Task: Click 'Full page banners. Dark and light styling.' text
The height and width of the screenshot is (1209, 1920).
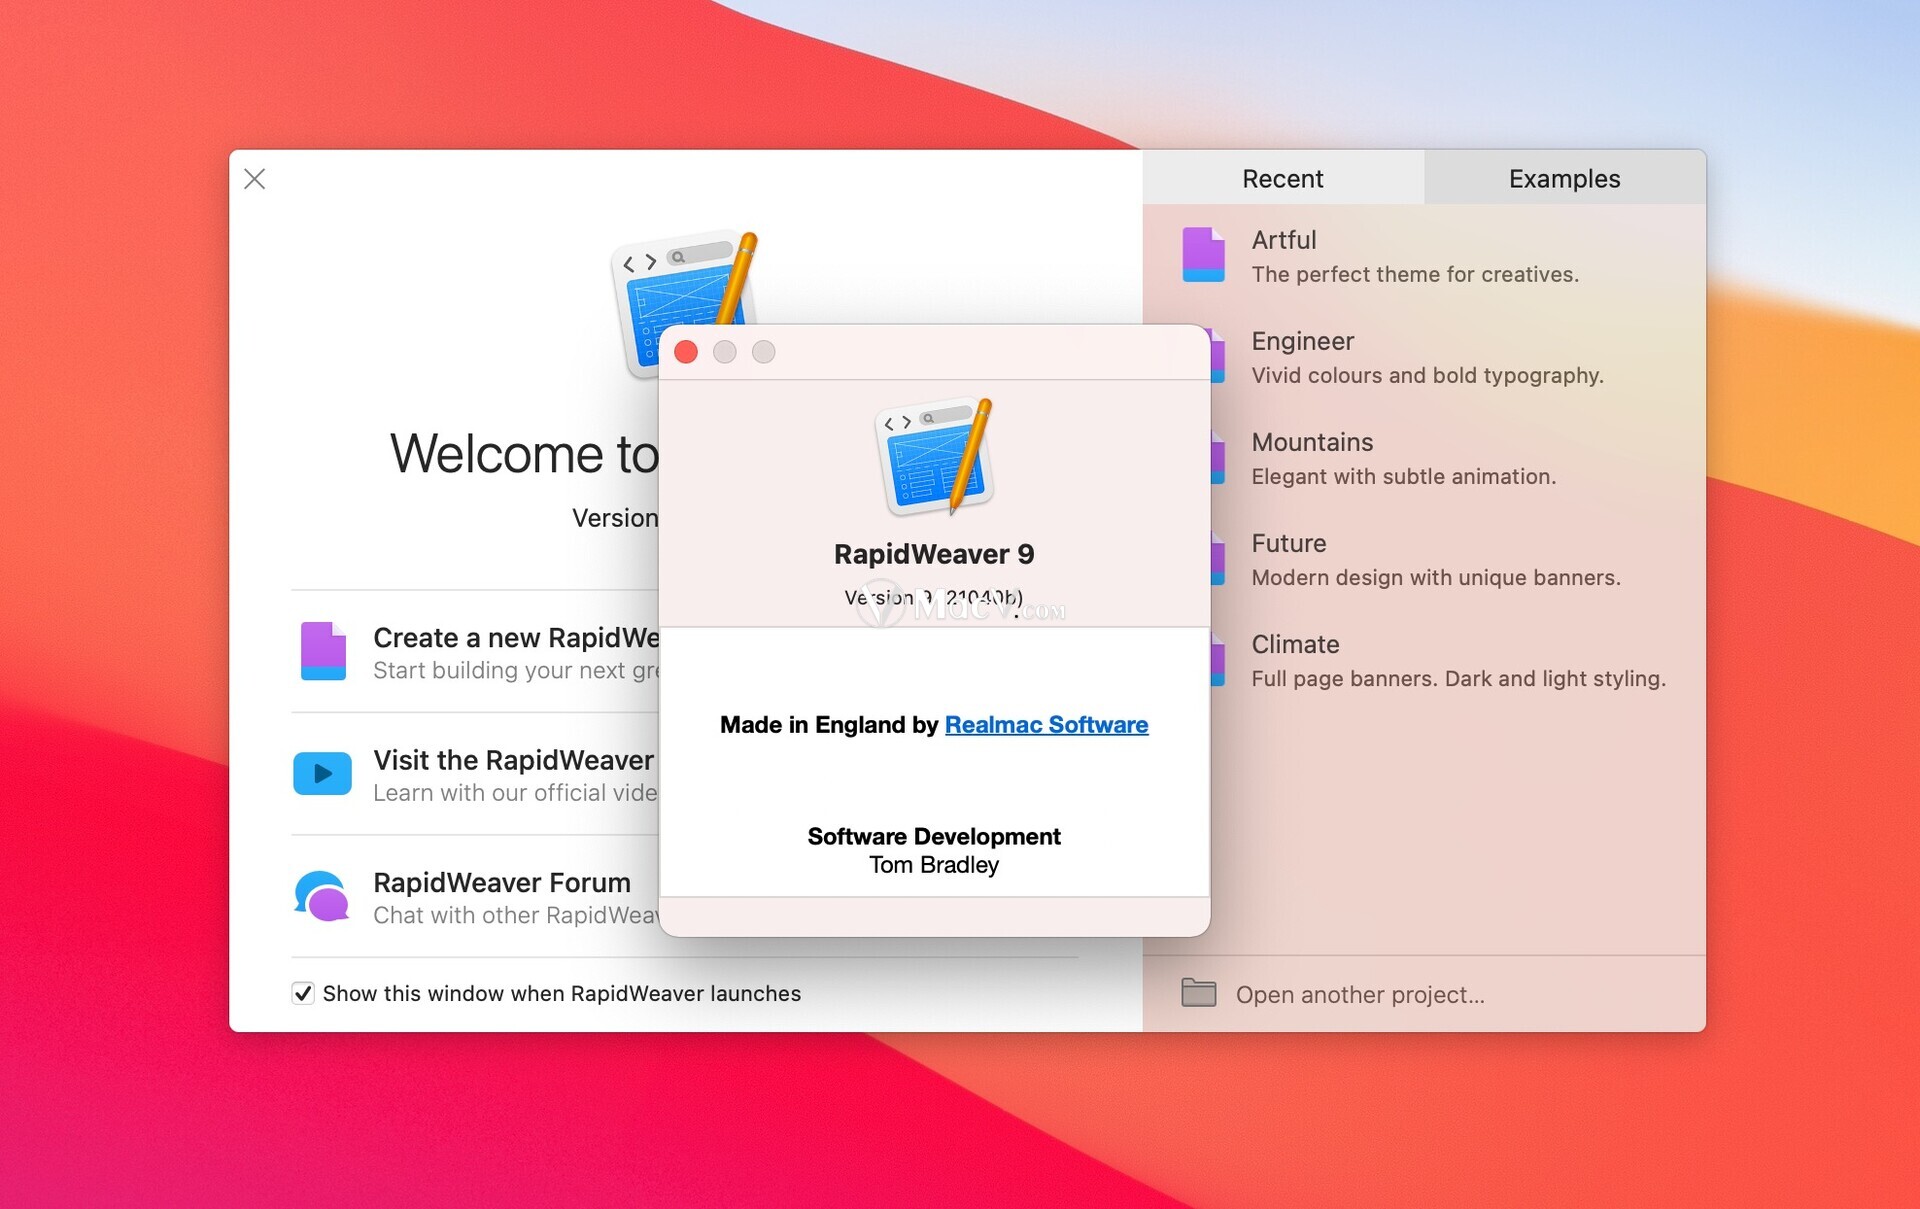Action: pos(1458,678)
